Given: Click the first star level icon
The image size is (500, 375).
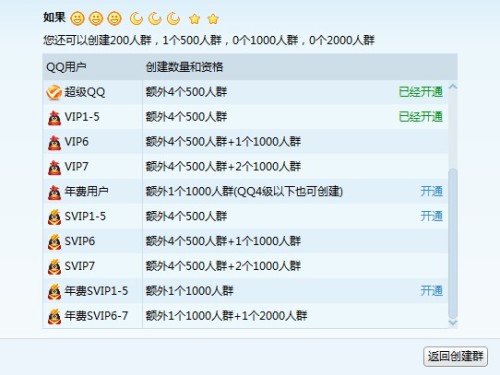Looking at the screenshot, I should click(x=194, y=19).
